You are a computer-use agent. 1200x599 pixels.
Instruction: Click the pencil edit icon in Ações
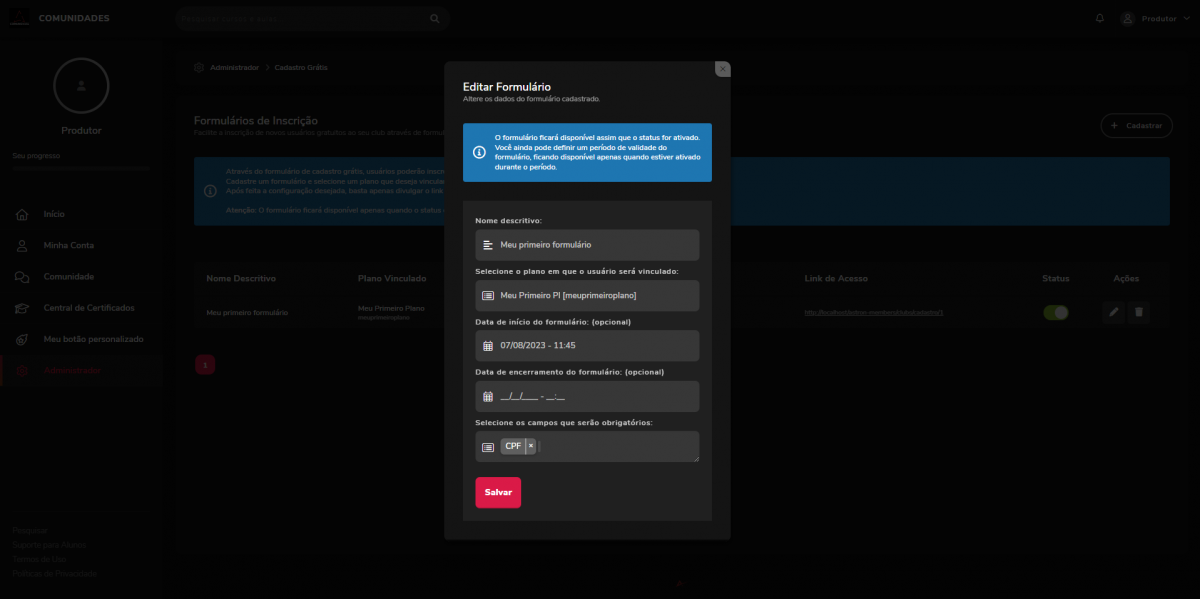pyautogui.click(x=1114, y=313)
